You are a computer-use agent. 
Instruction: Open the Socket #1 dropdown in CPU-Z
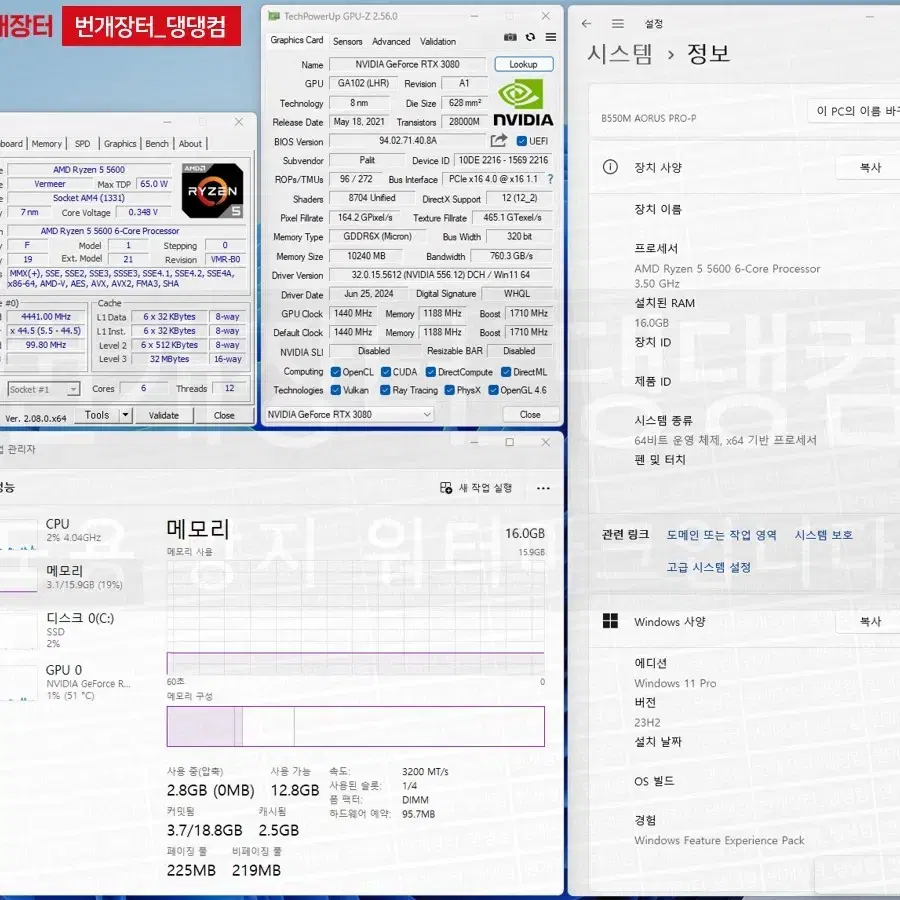43,390
